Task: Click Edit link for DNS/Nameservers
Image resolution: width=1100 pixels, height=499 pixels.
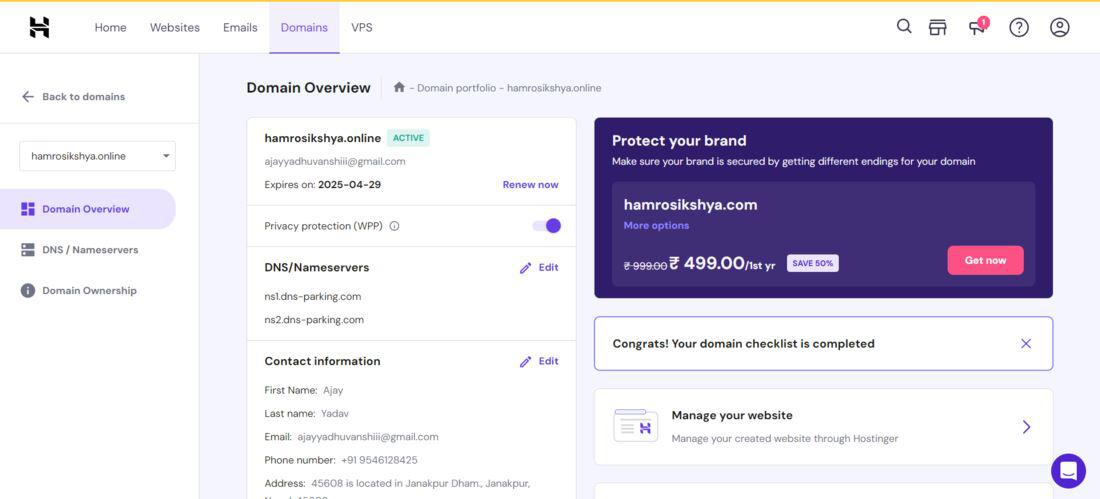Action: 549,267
